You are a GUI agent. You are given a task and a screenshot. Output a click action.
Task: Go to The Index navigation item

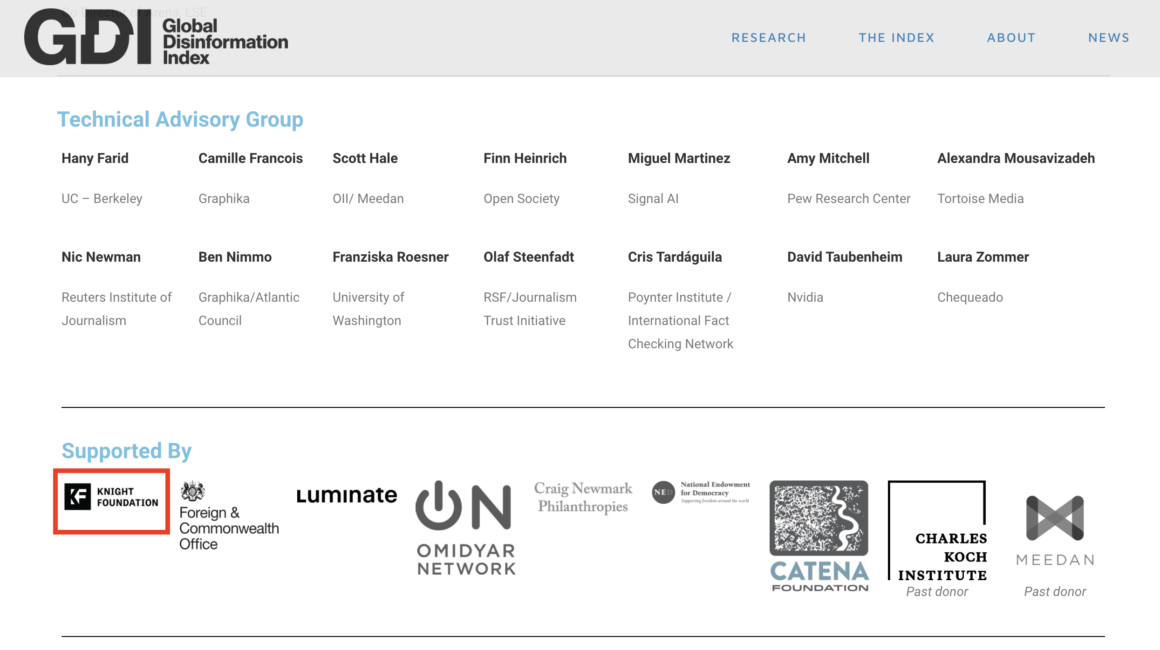click(x=896, y=38)
